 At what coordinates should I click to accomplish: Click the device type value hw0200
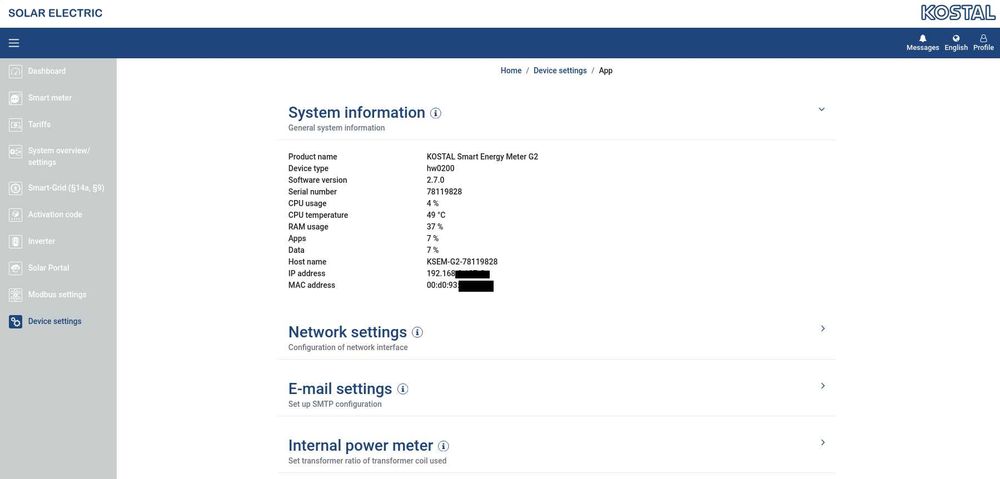[x=441, y=168]
